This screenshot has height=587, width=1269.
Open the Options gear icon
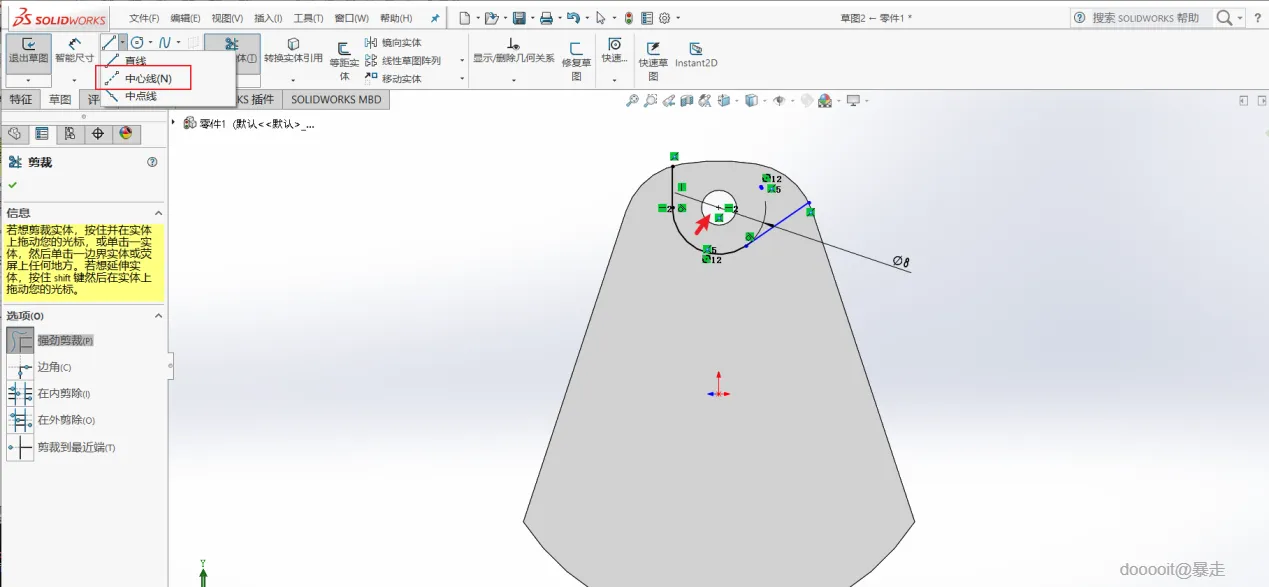[664, 18]
